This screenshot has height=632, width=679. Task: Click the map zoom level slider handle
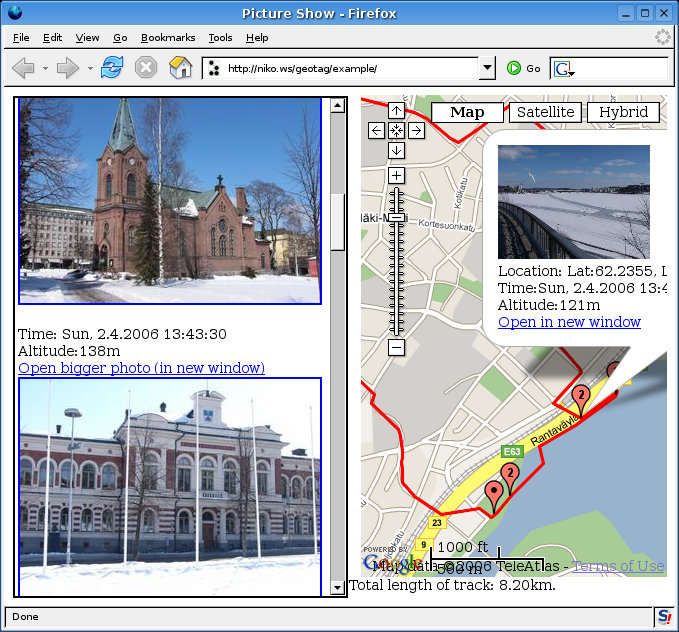[x=396, y=217]
